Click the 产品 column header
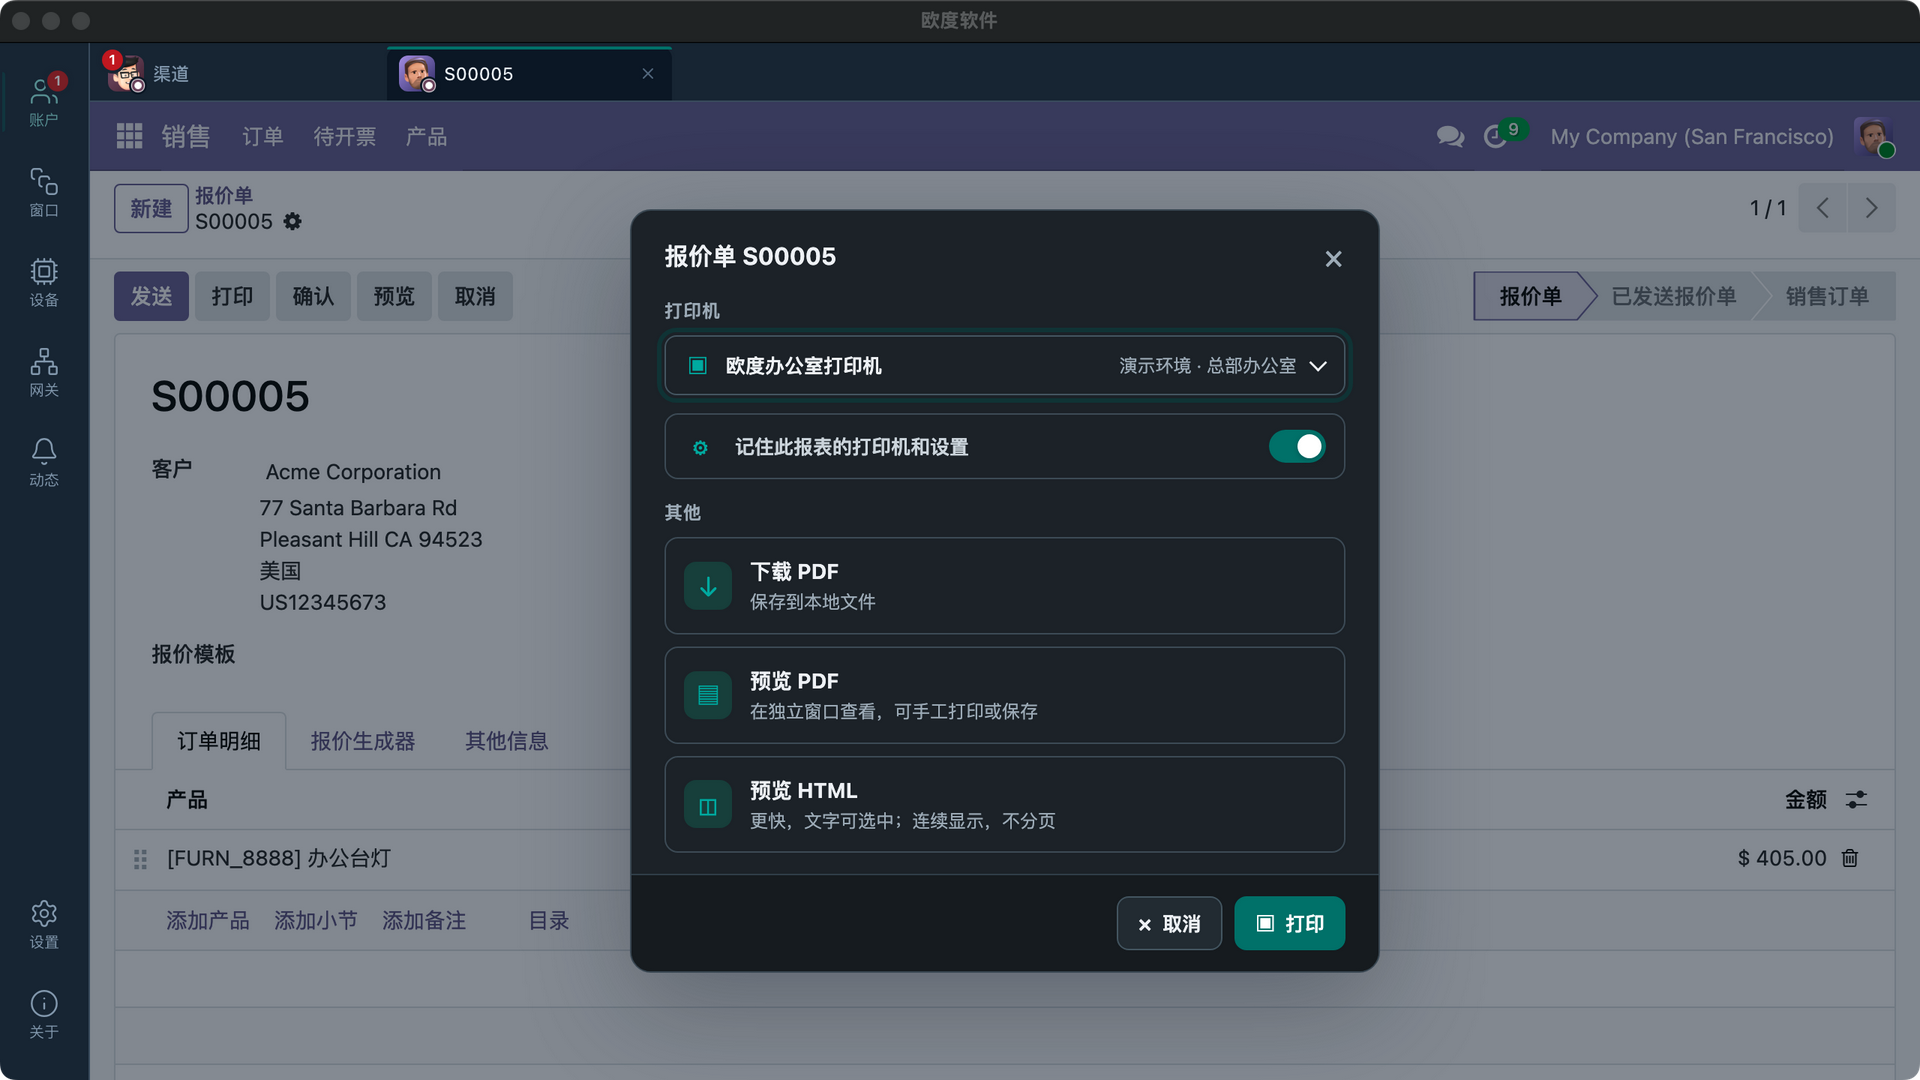This screenshot has width=1920, height=1080. pyautogui.click(x=187, y=799)
